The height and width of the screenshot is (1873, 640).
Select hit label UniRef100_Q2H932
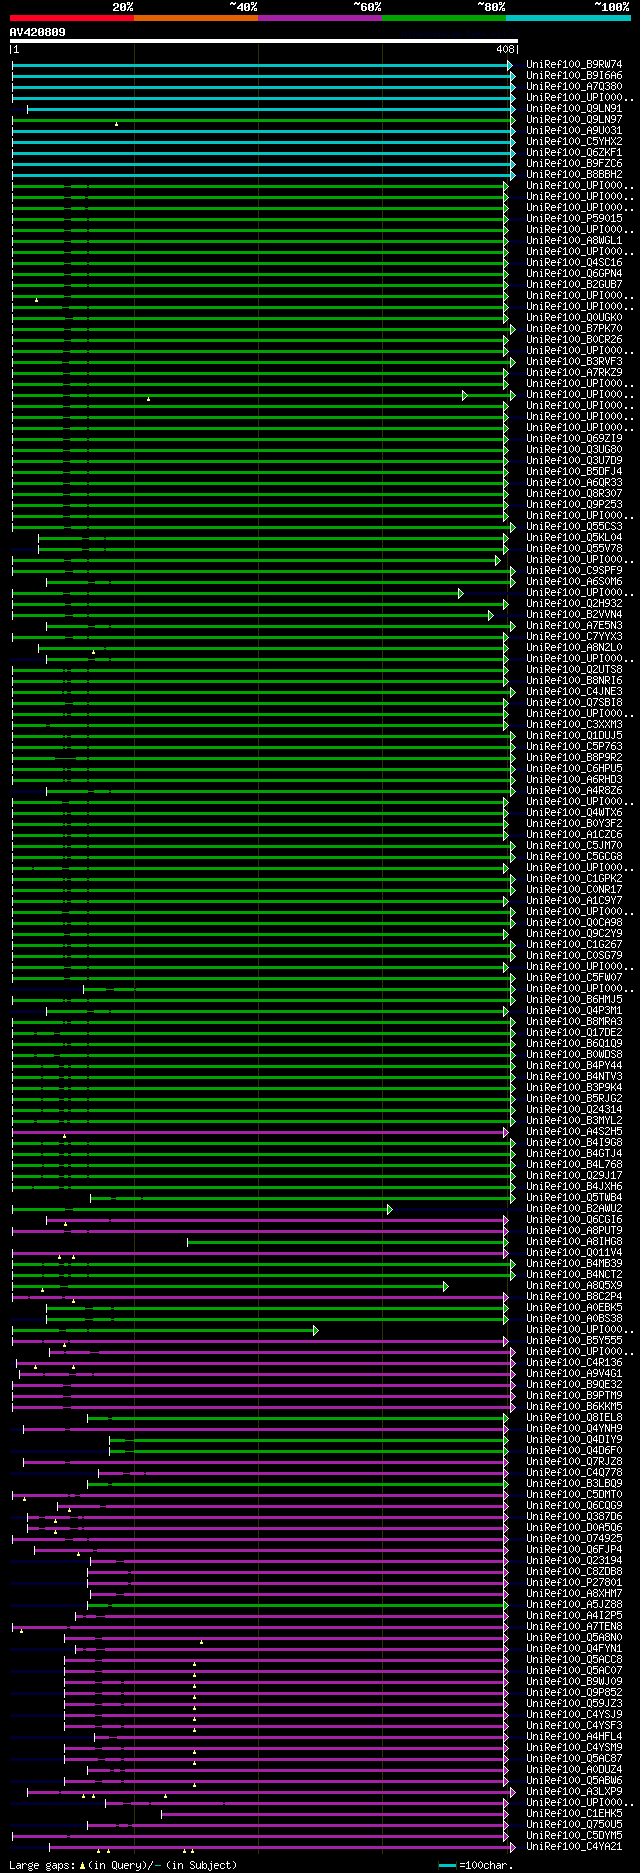click(x=574, y=604)
